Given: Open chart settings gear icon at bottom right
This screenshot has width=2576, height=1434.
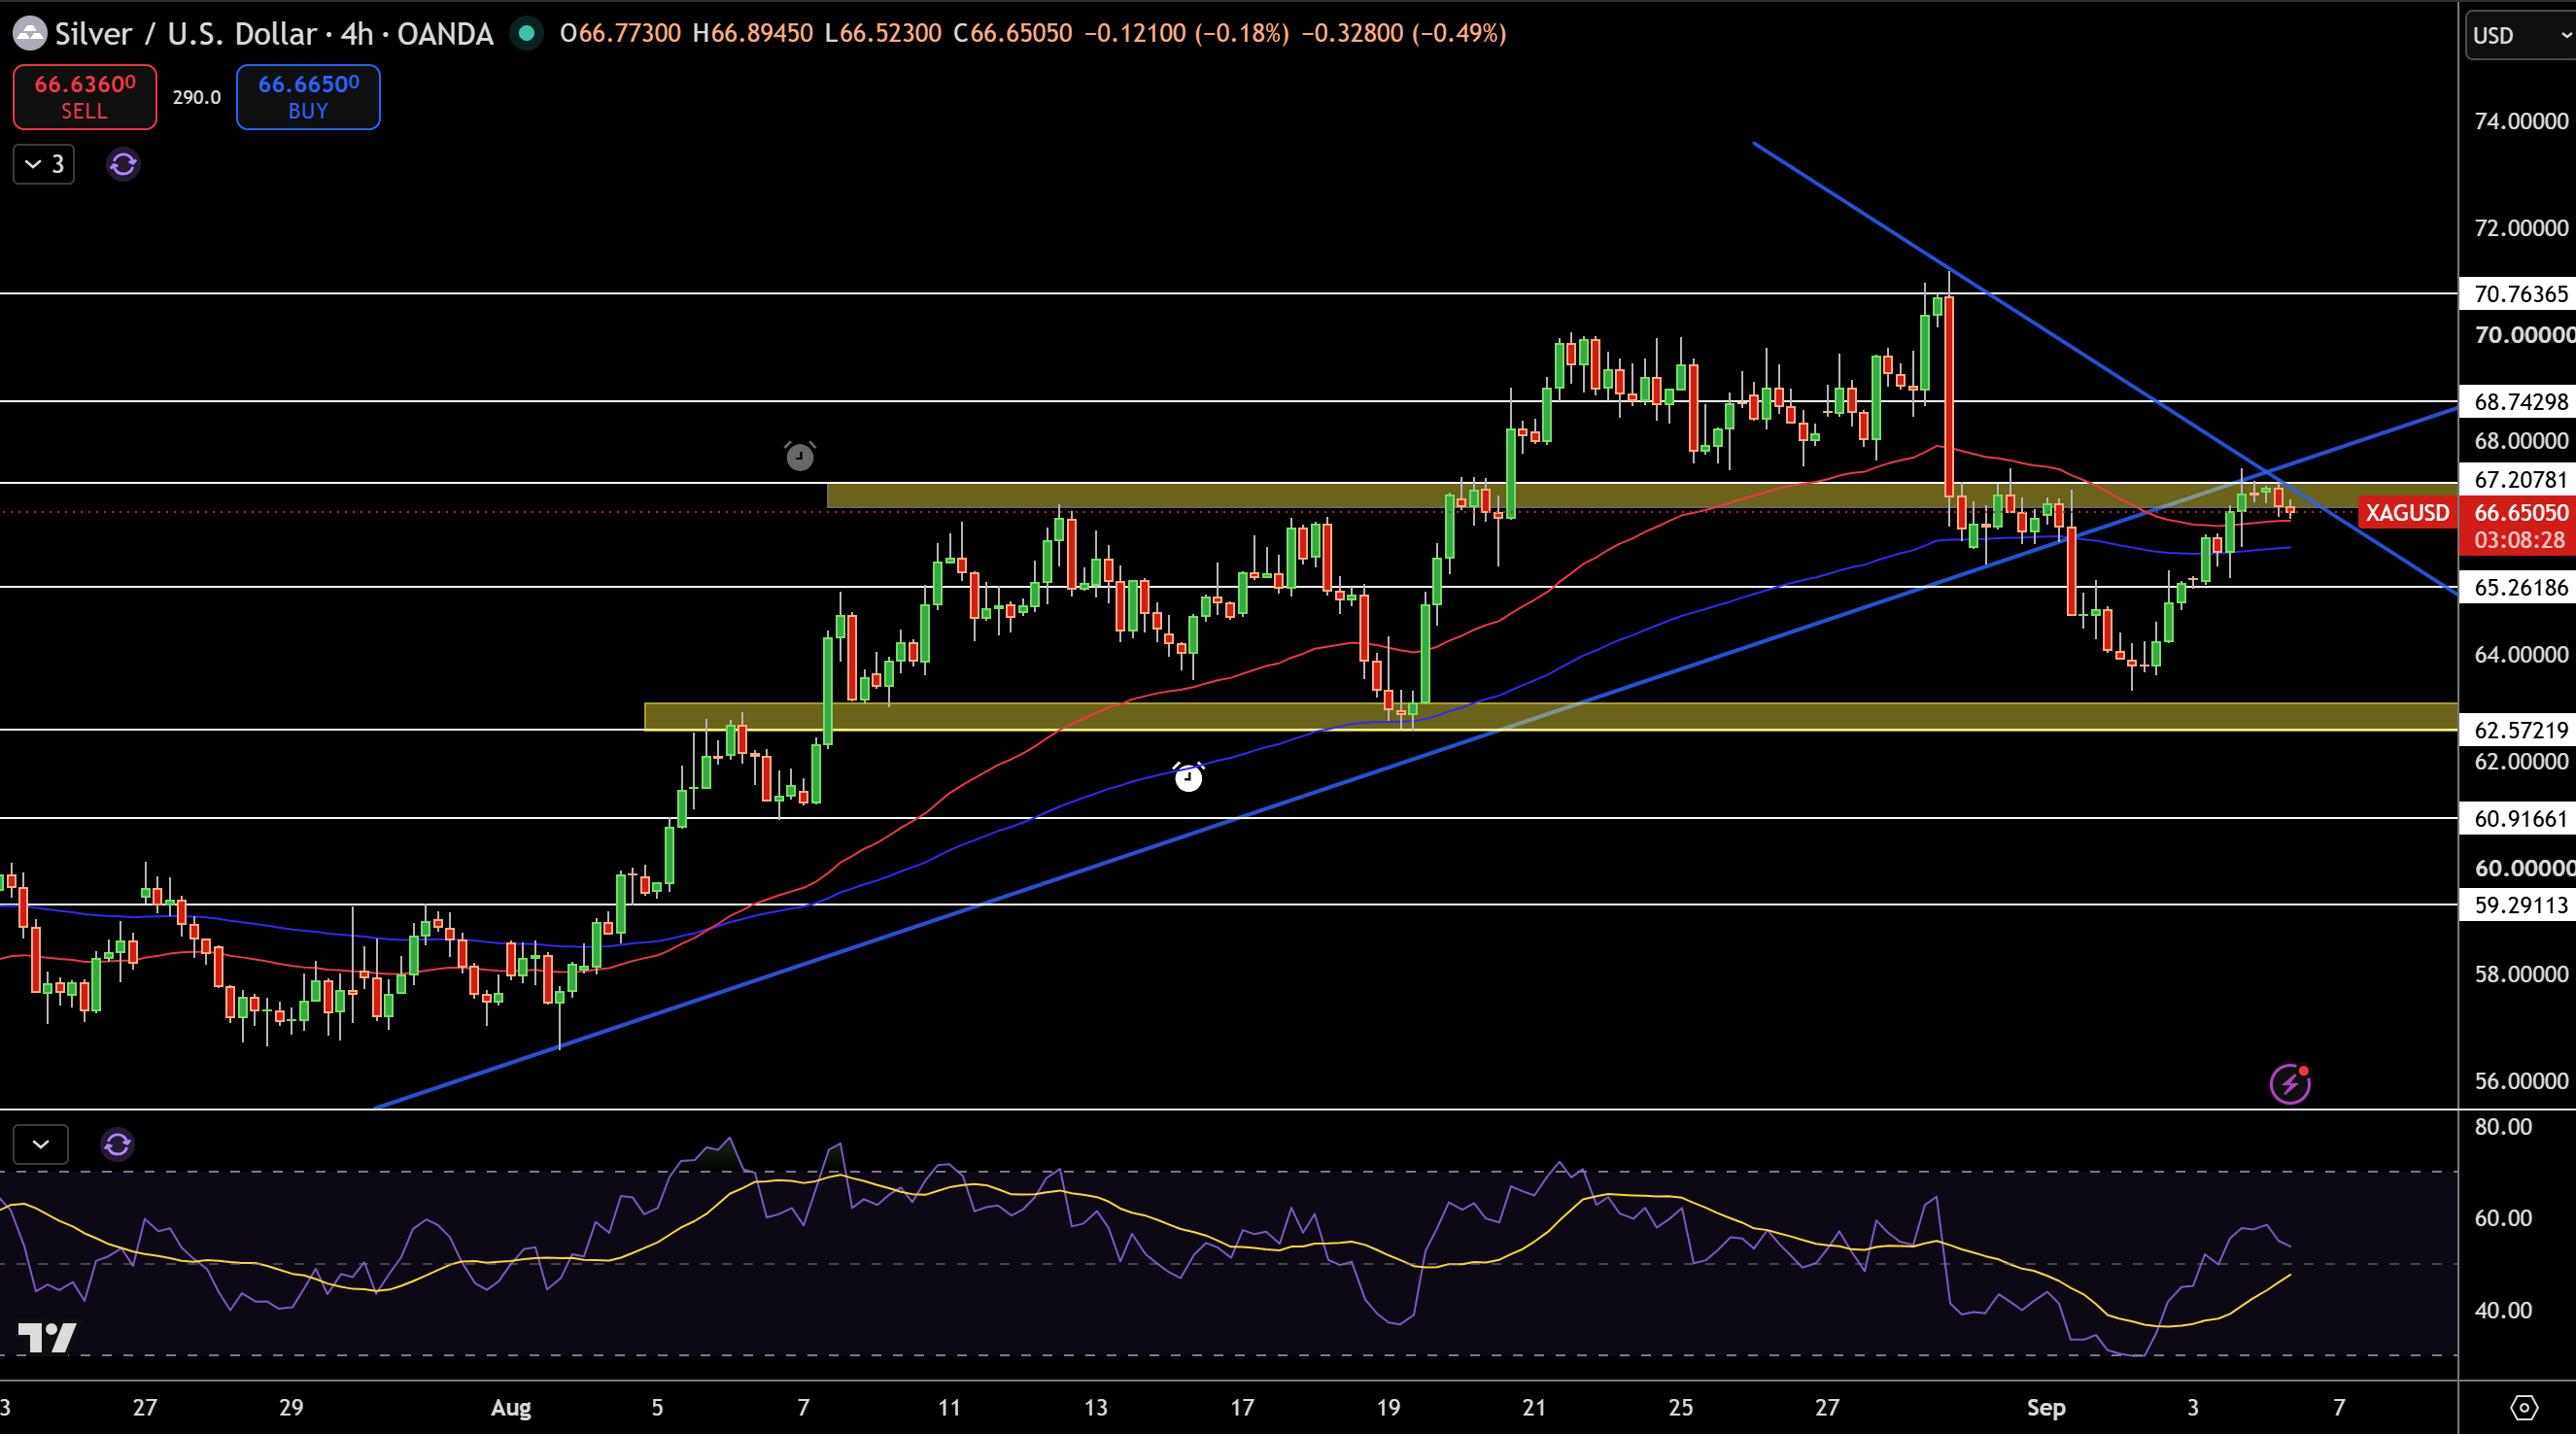Looking at the screenshot, I should [2524, 1408].
